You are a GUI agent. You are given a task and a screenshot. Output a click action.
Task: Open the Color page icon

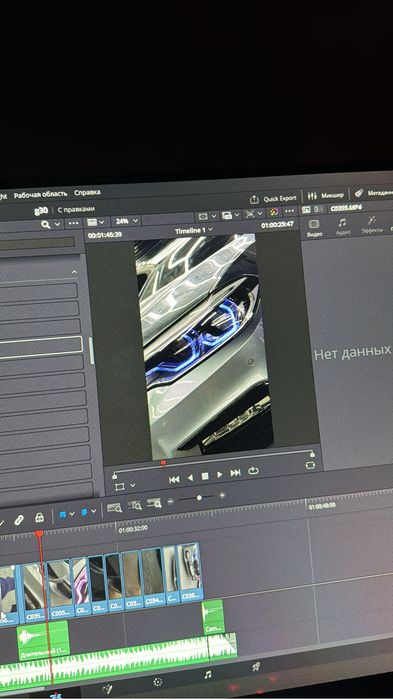[x=157, y=682]
